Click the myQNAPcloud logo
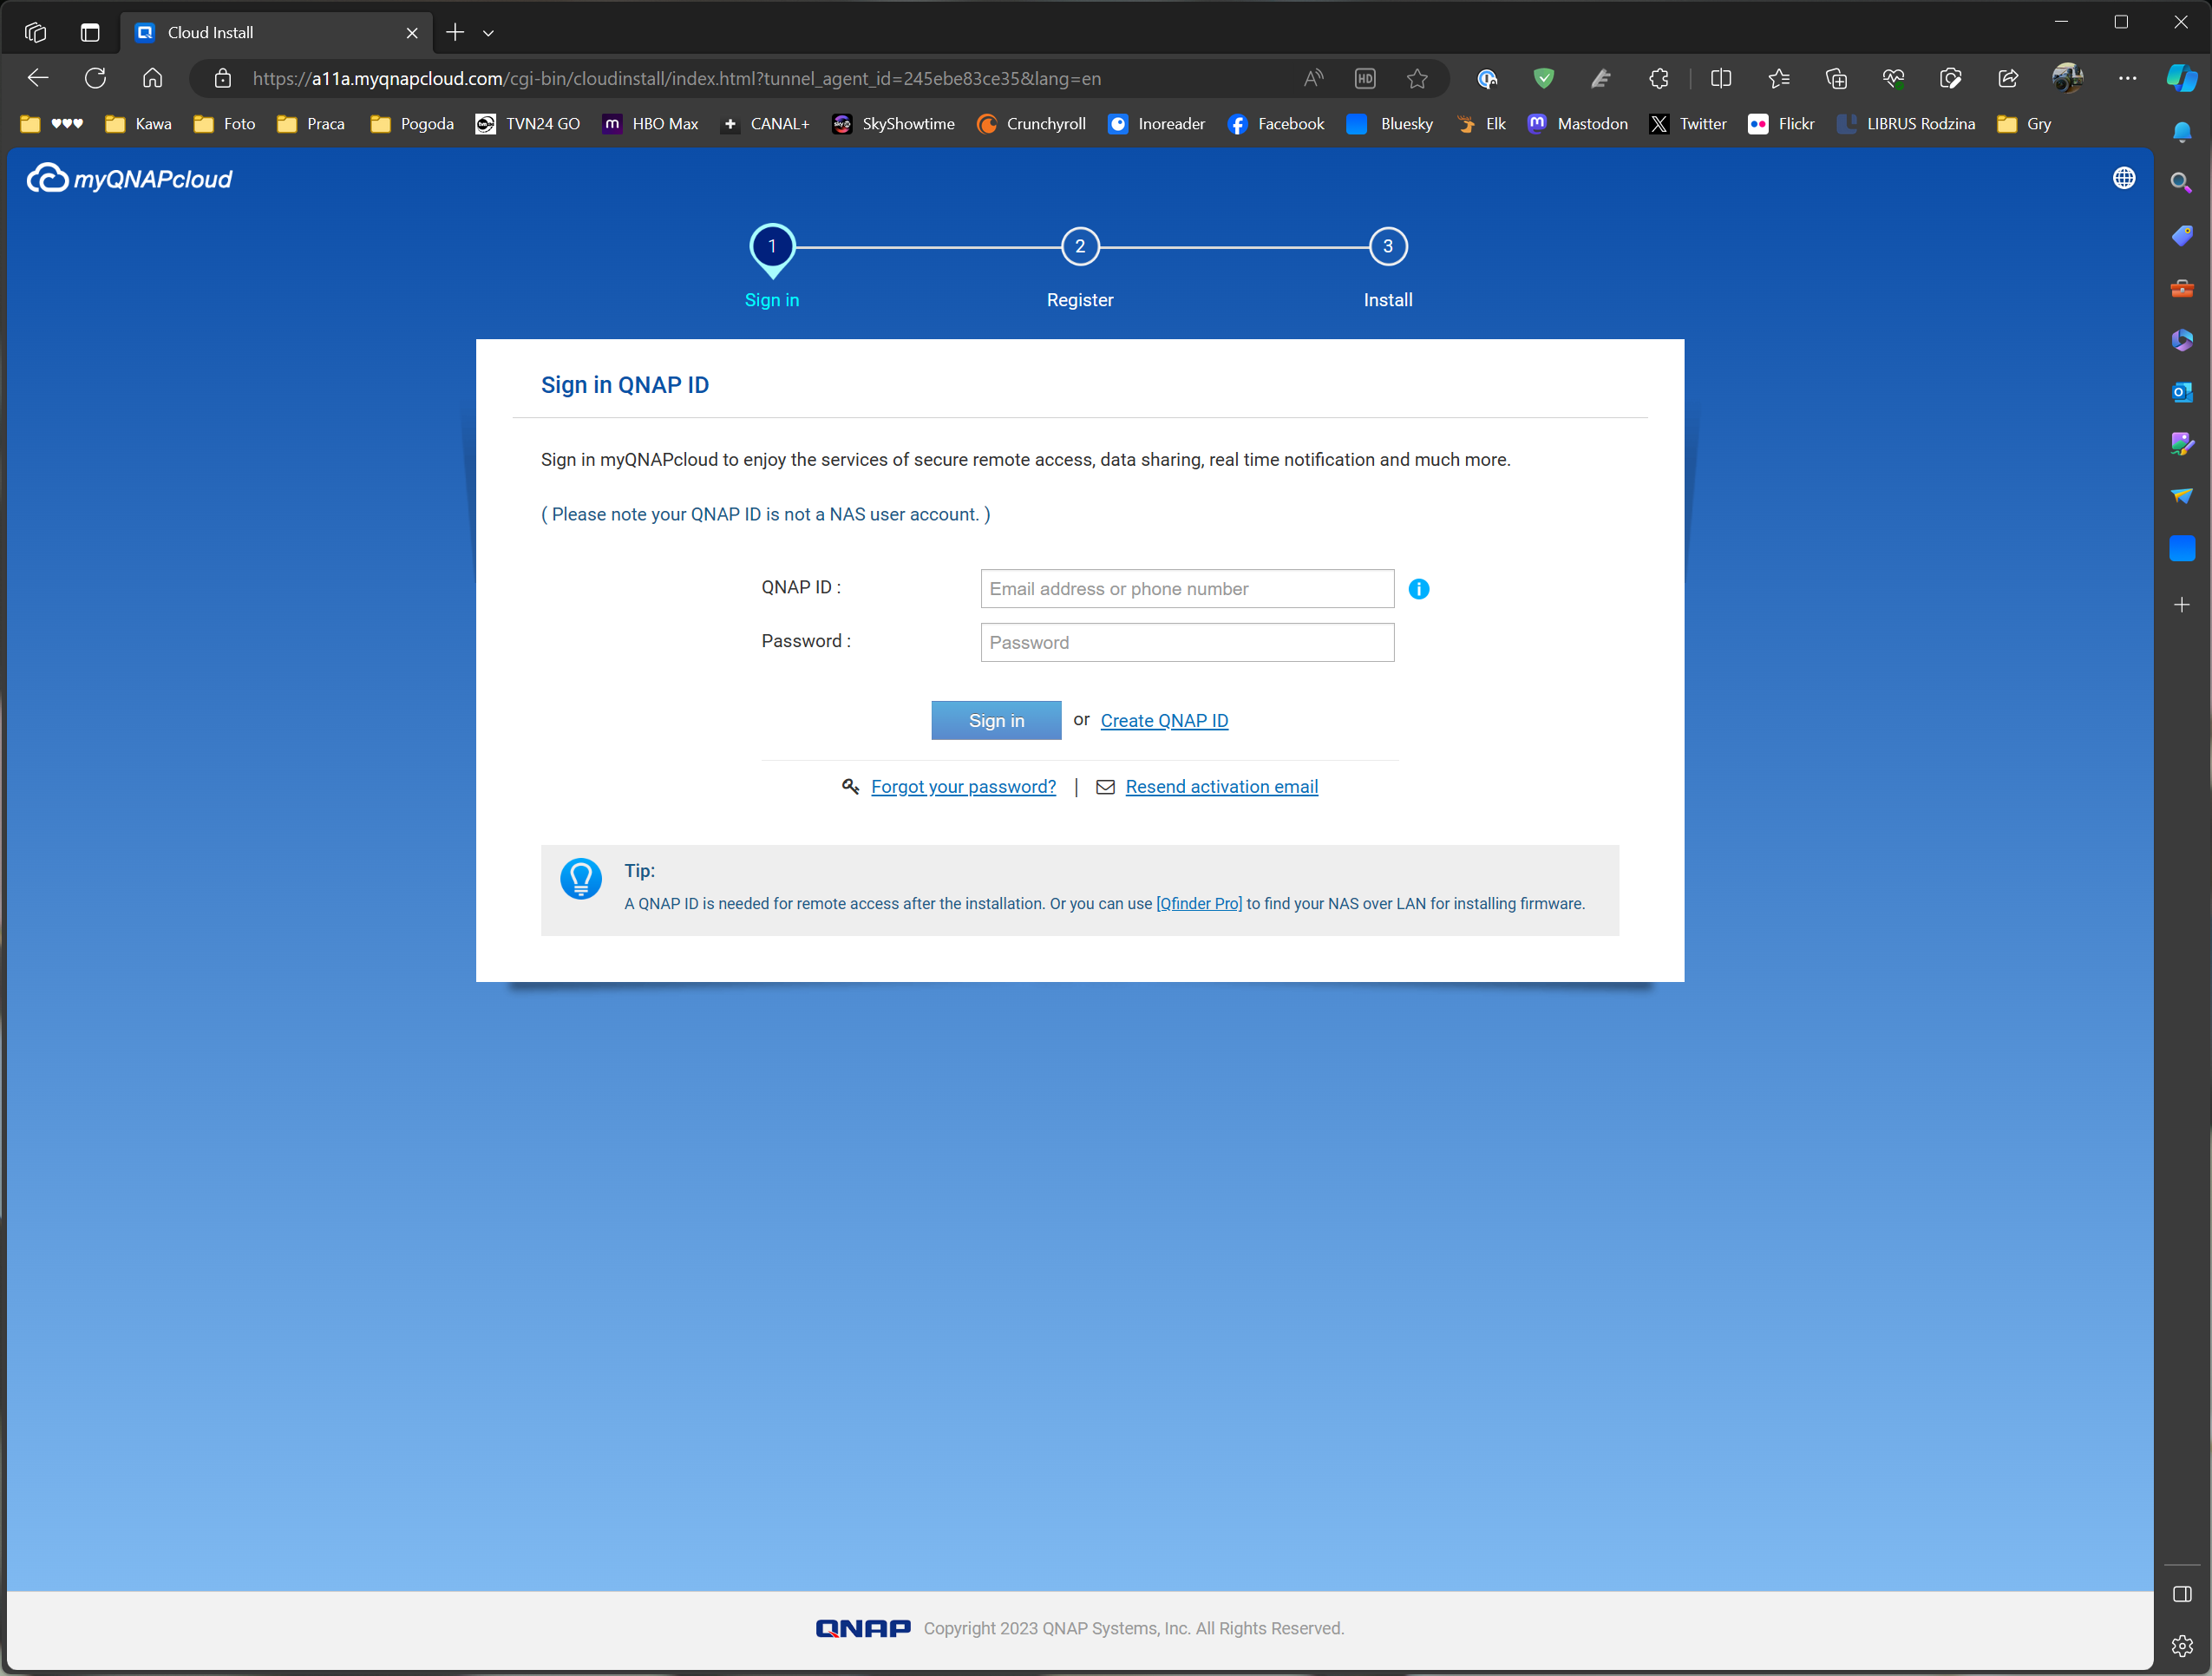This screenshot has width=2212, height=1676. coord(130,179)
